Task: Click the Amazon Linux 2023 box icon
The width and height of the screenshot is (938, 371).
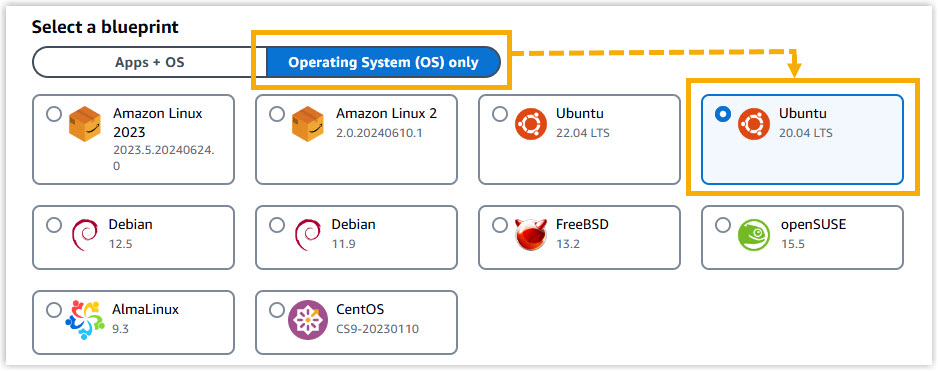Action: [85, 125]
